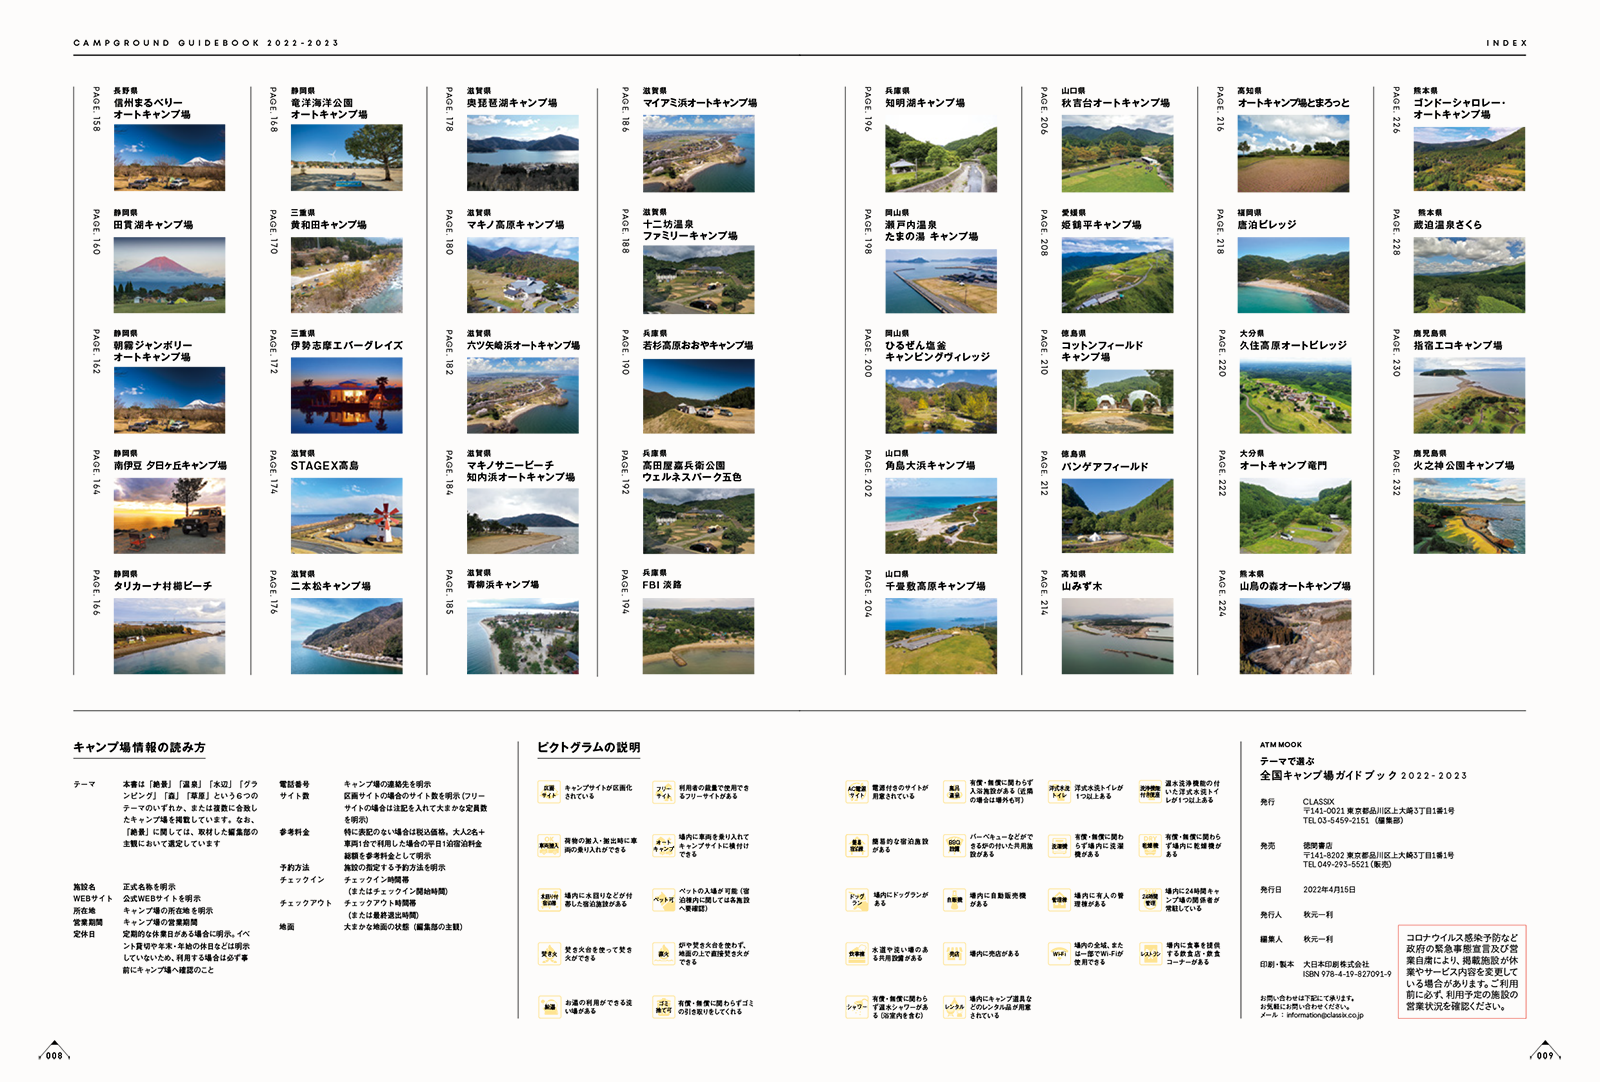Viewport: 1600px width, 1082px height.
Task: Open the STAGEX高島 windmill photo
Action: tap(346, 516)
